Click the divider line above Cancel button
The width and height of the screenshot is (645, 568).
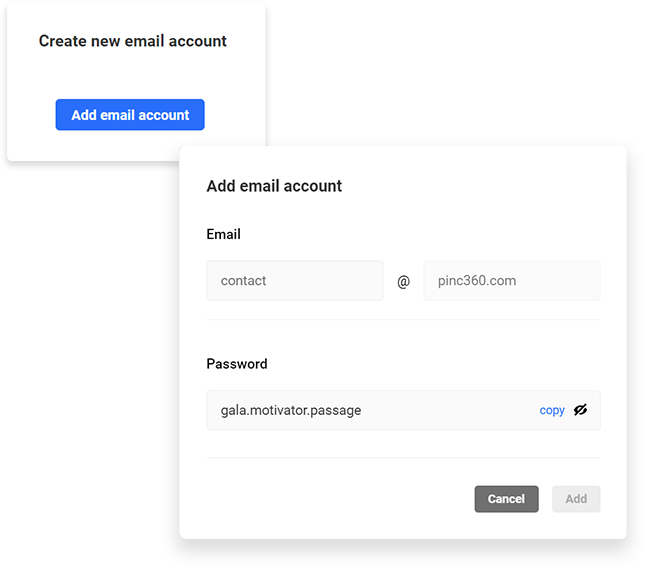tap(403, 457)
